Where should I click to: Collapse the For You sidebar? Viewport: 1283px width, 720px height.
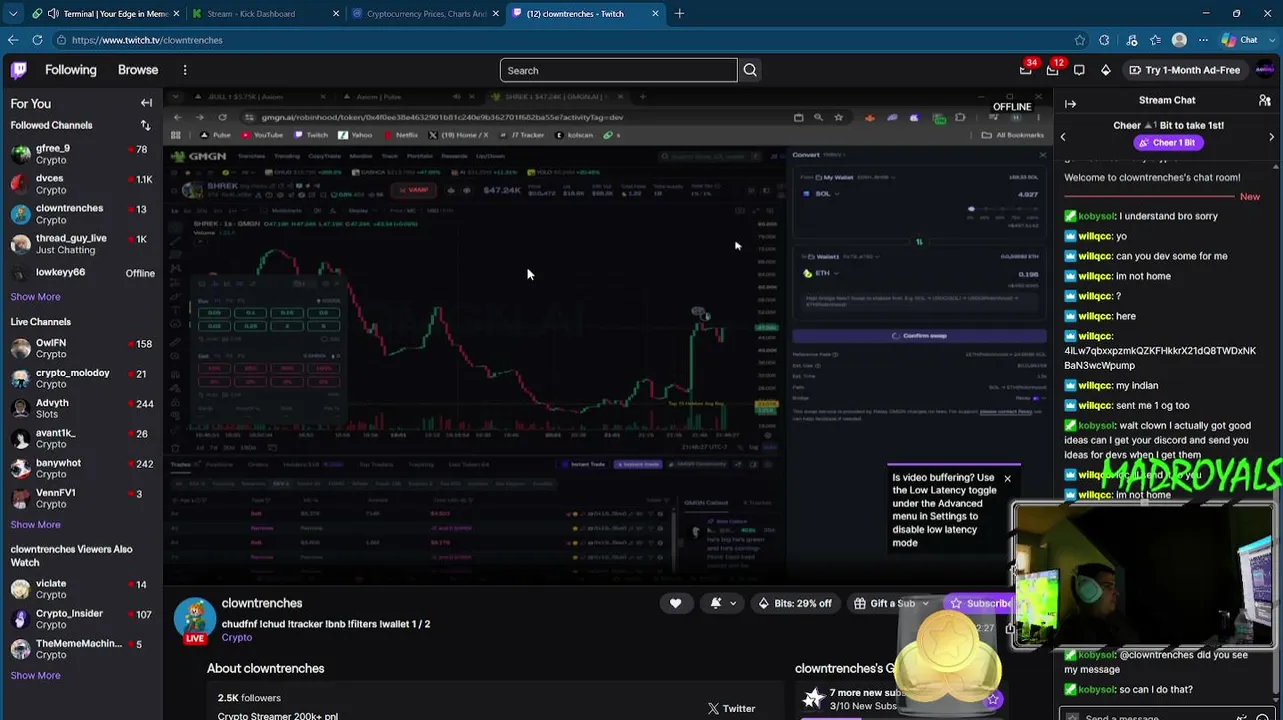[146, 103]
